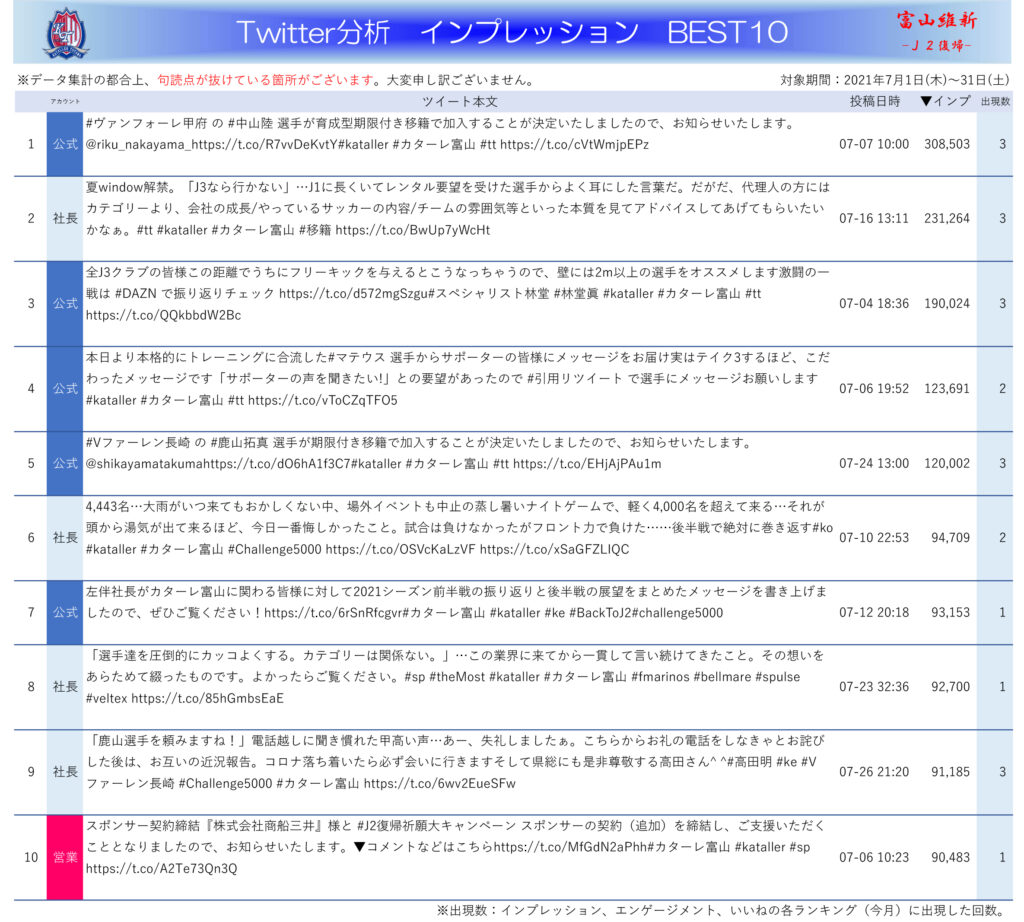1024x922 pixels.
Task: Click the #中山陸 hashtag
Action: coord(251,123)
